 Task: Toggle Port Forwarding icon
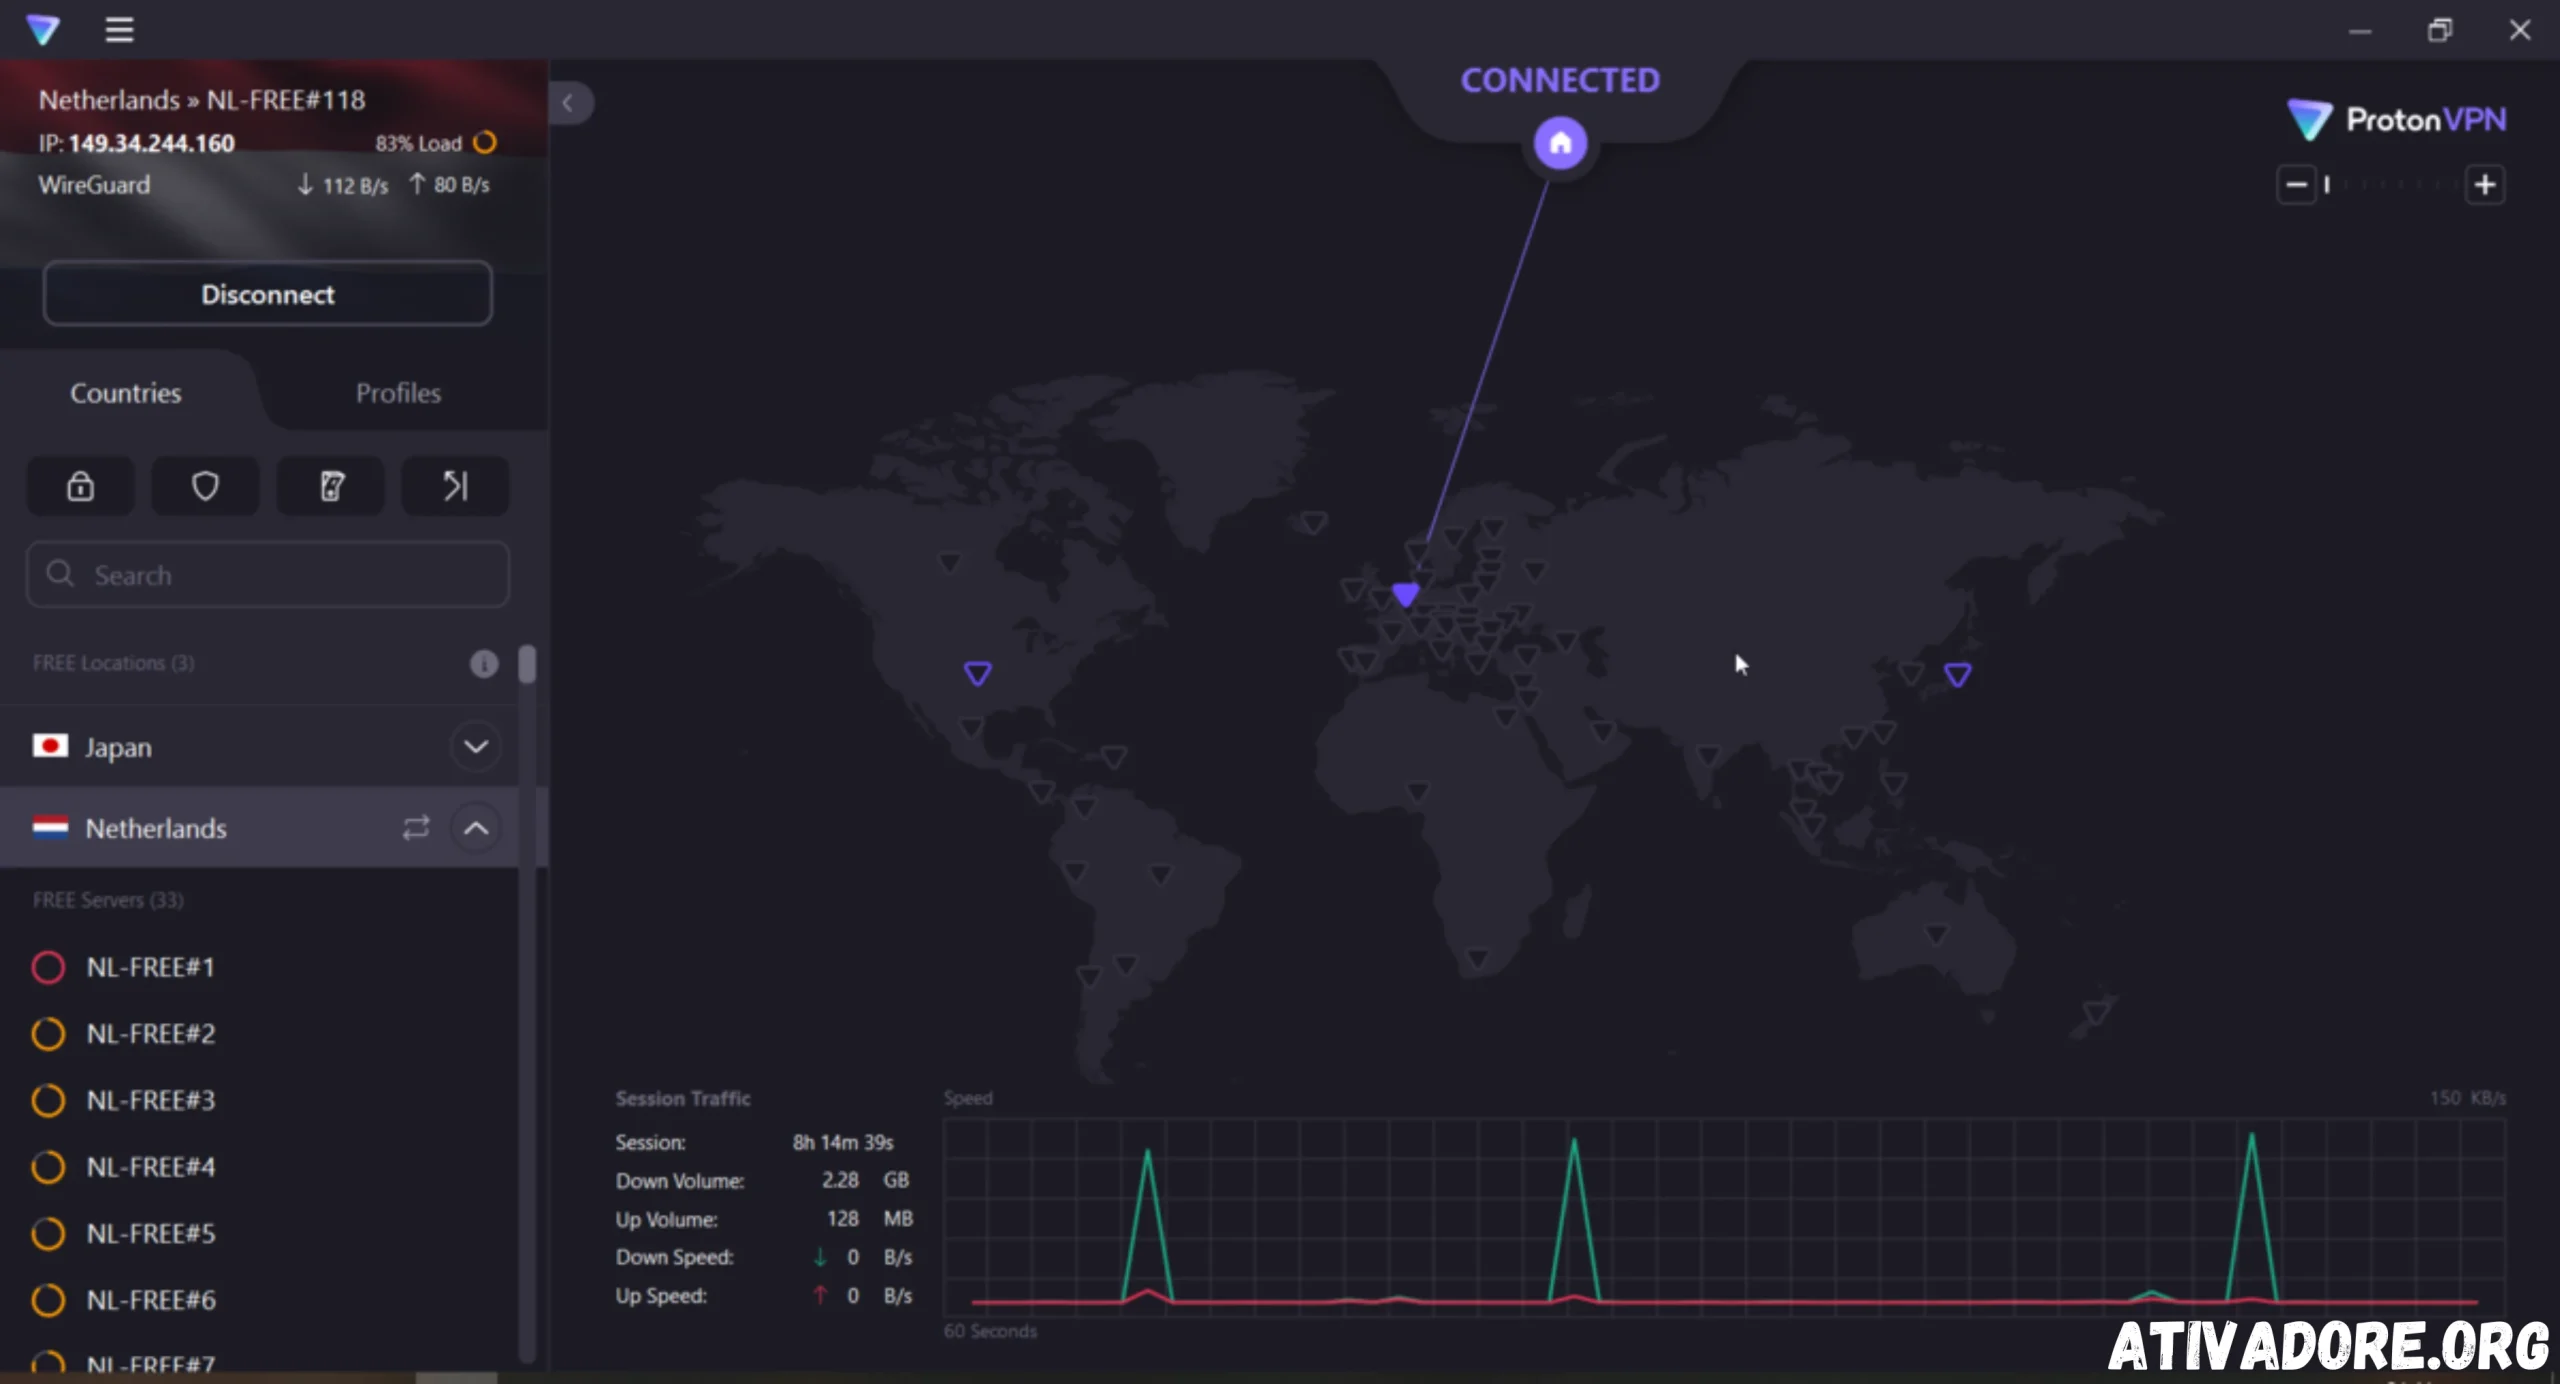pos(456,486)
